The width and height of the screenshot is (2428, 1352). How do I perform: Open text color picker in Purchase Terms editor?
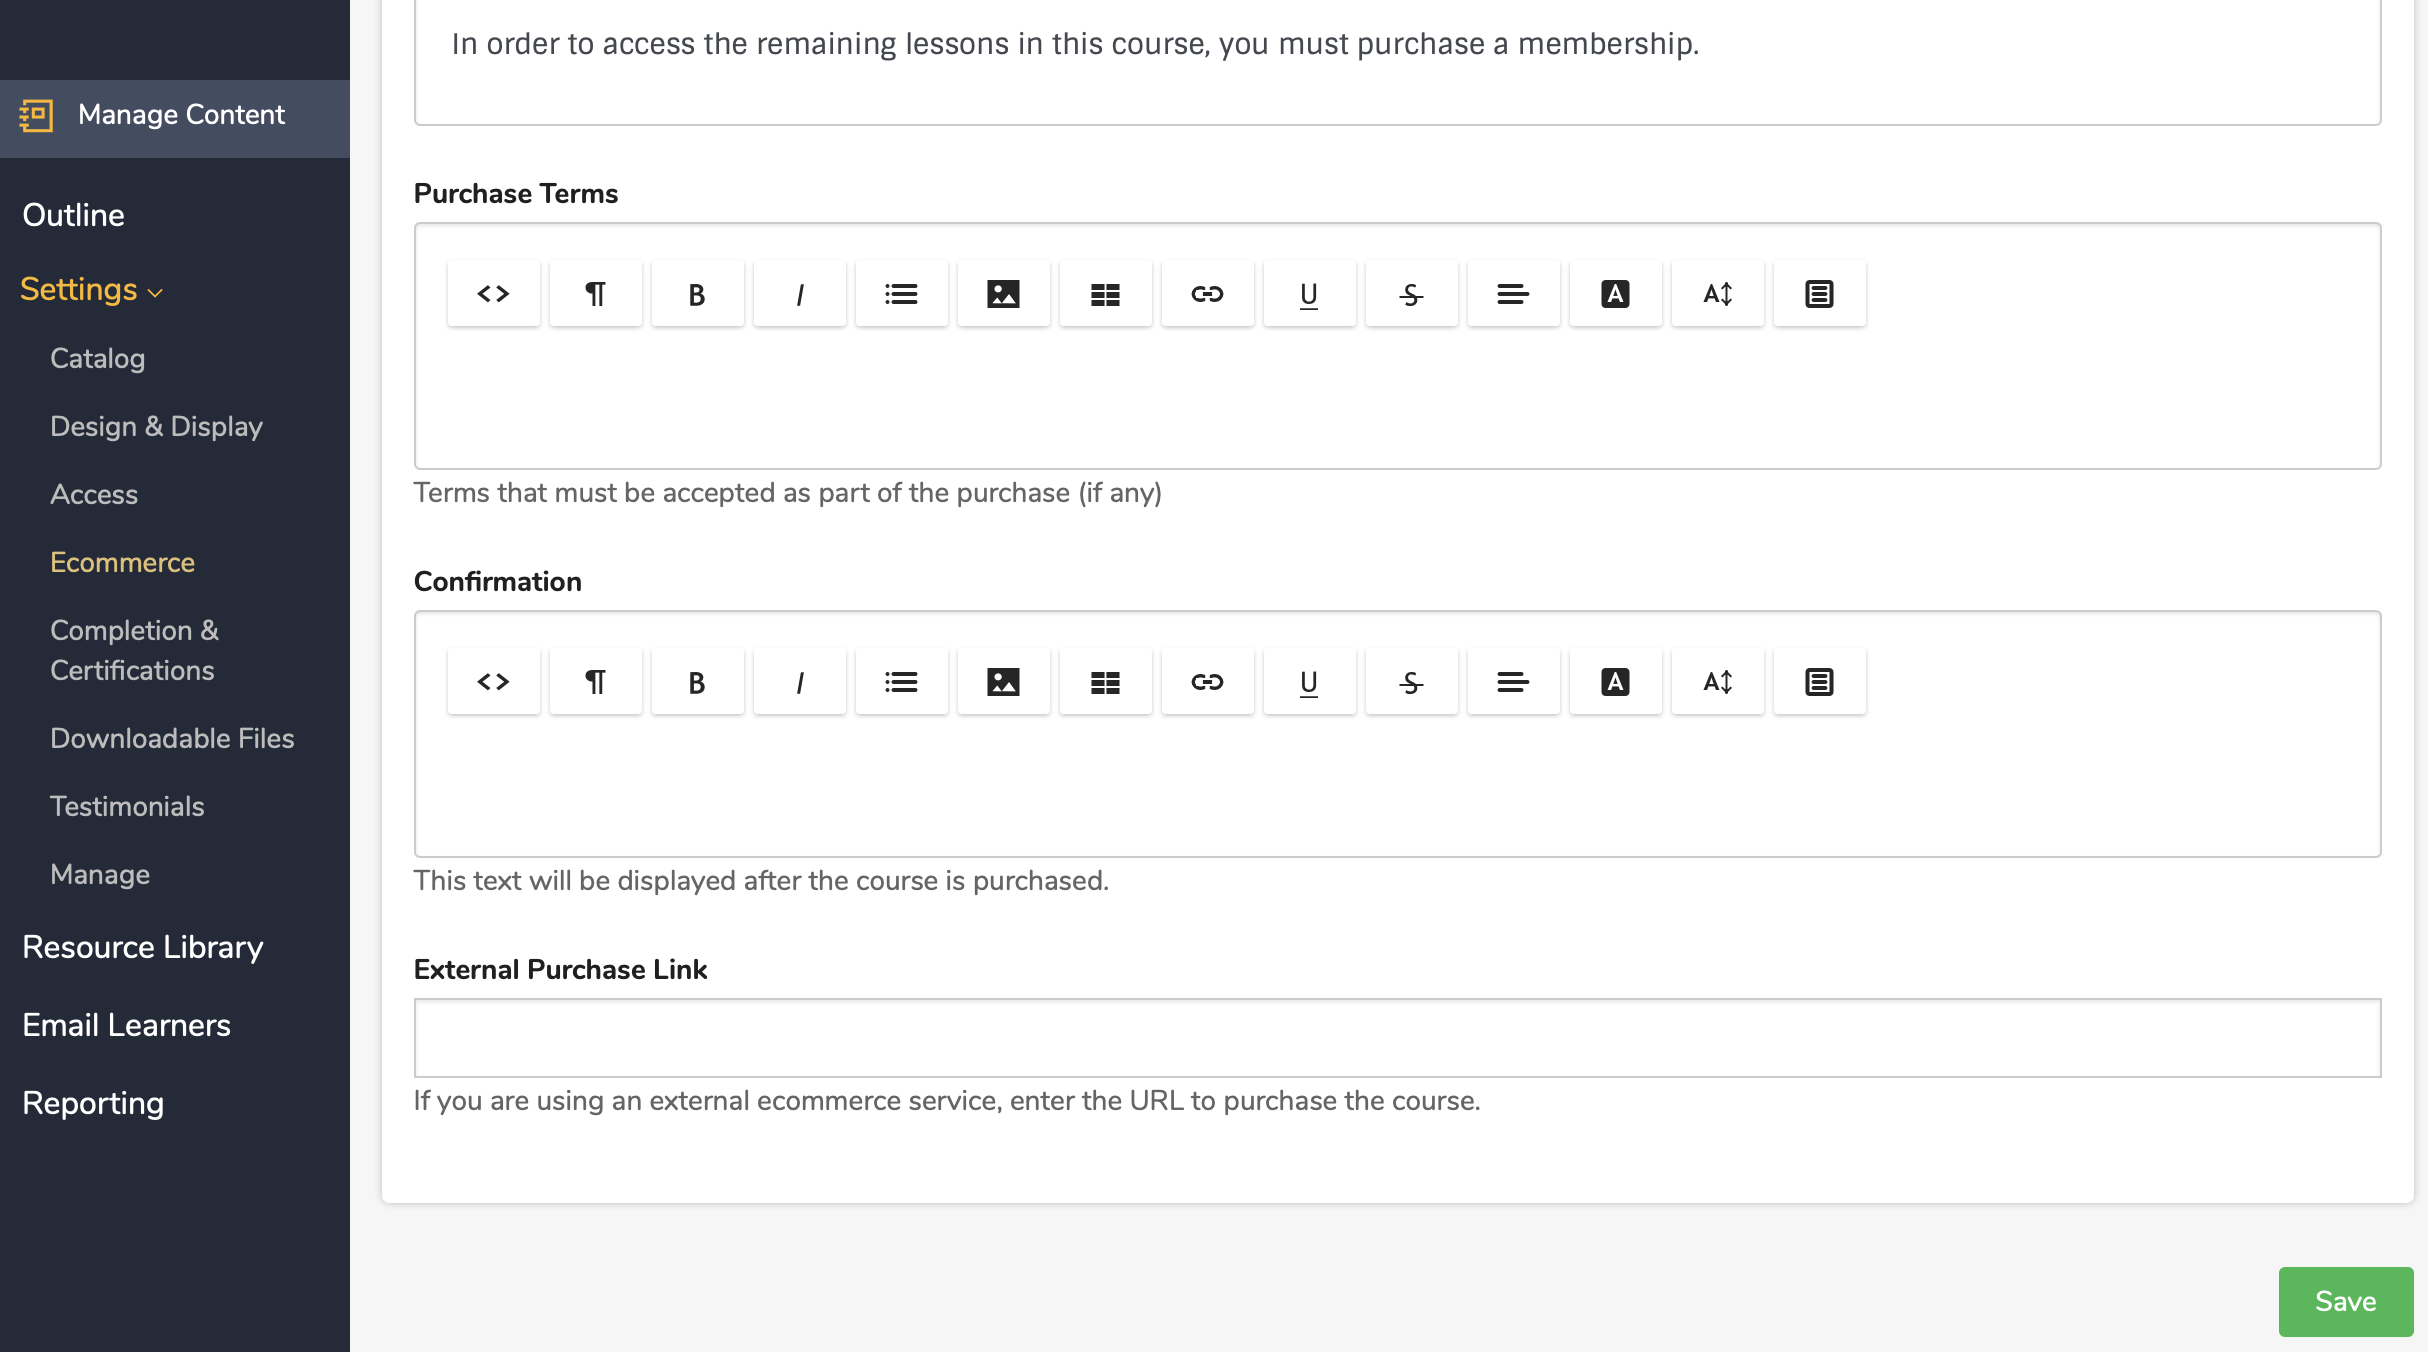coord(1616,294)
